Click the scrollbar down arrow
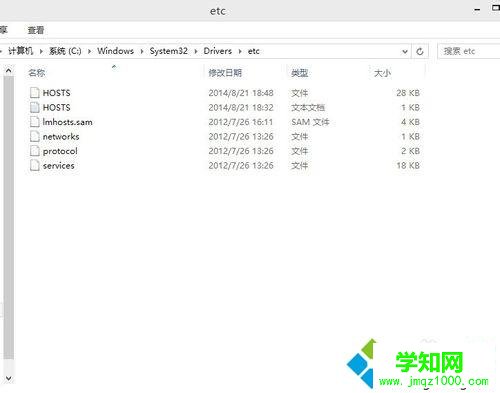The width and height of the screenshot is (500, 393). point(9,378)
